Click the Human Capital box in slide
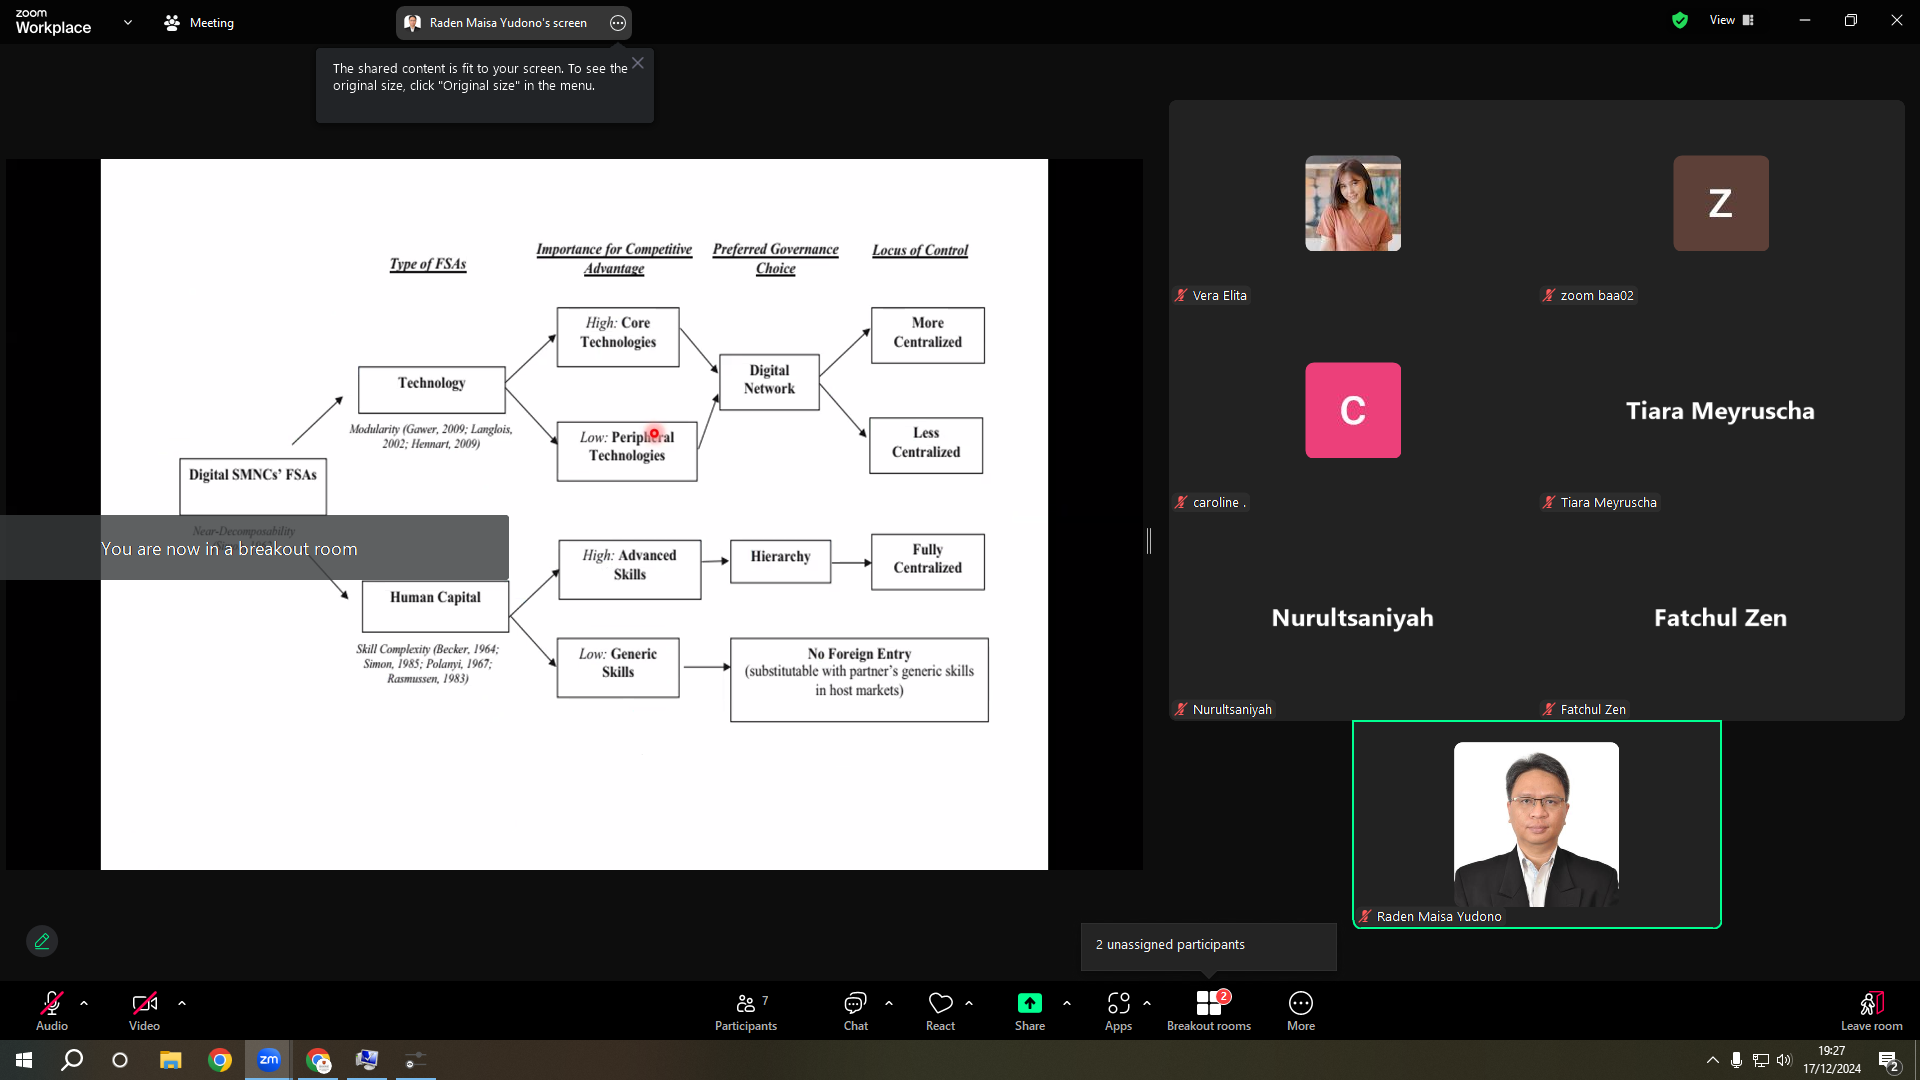The width and height of the screenshot is (1920, 1080). [435, 606]
